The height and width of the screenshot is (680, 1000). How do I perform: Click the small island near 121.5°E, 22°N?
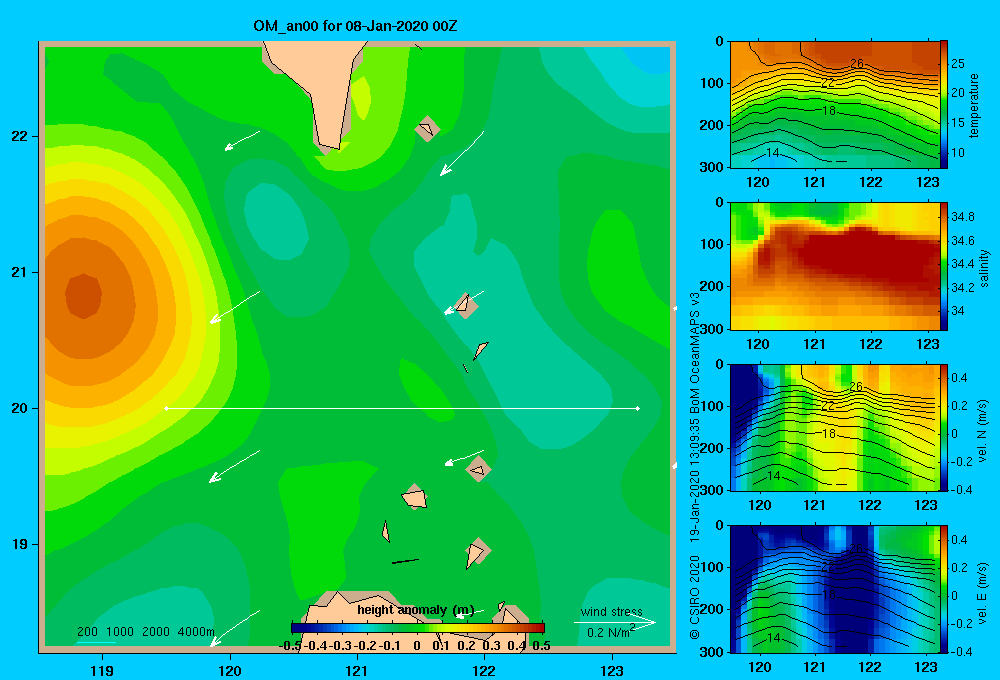pyautogui.click(x=427, y=129)
